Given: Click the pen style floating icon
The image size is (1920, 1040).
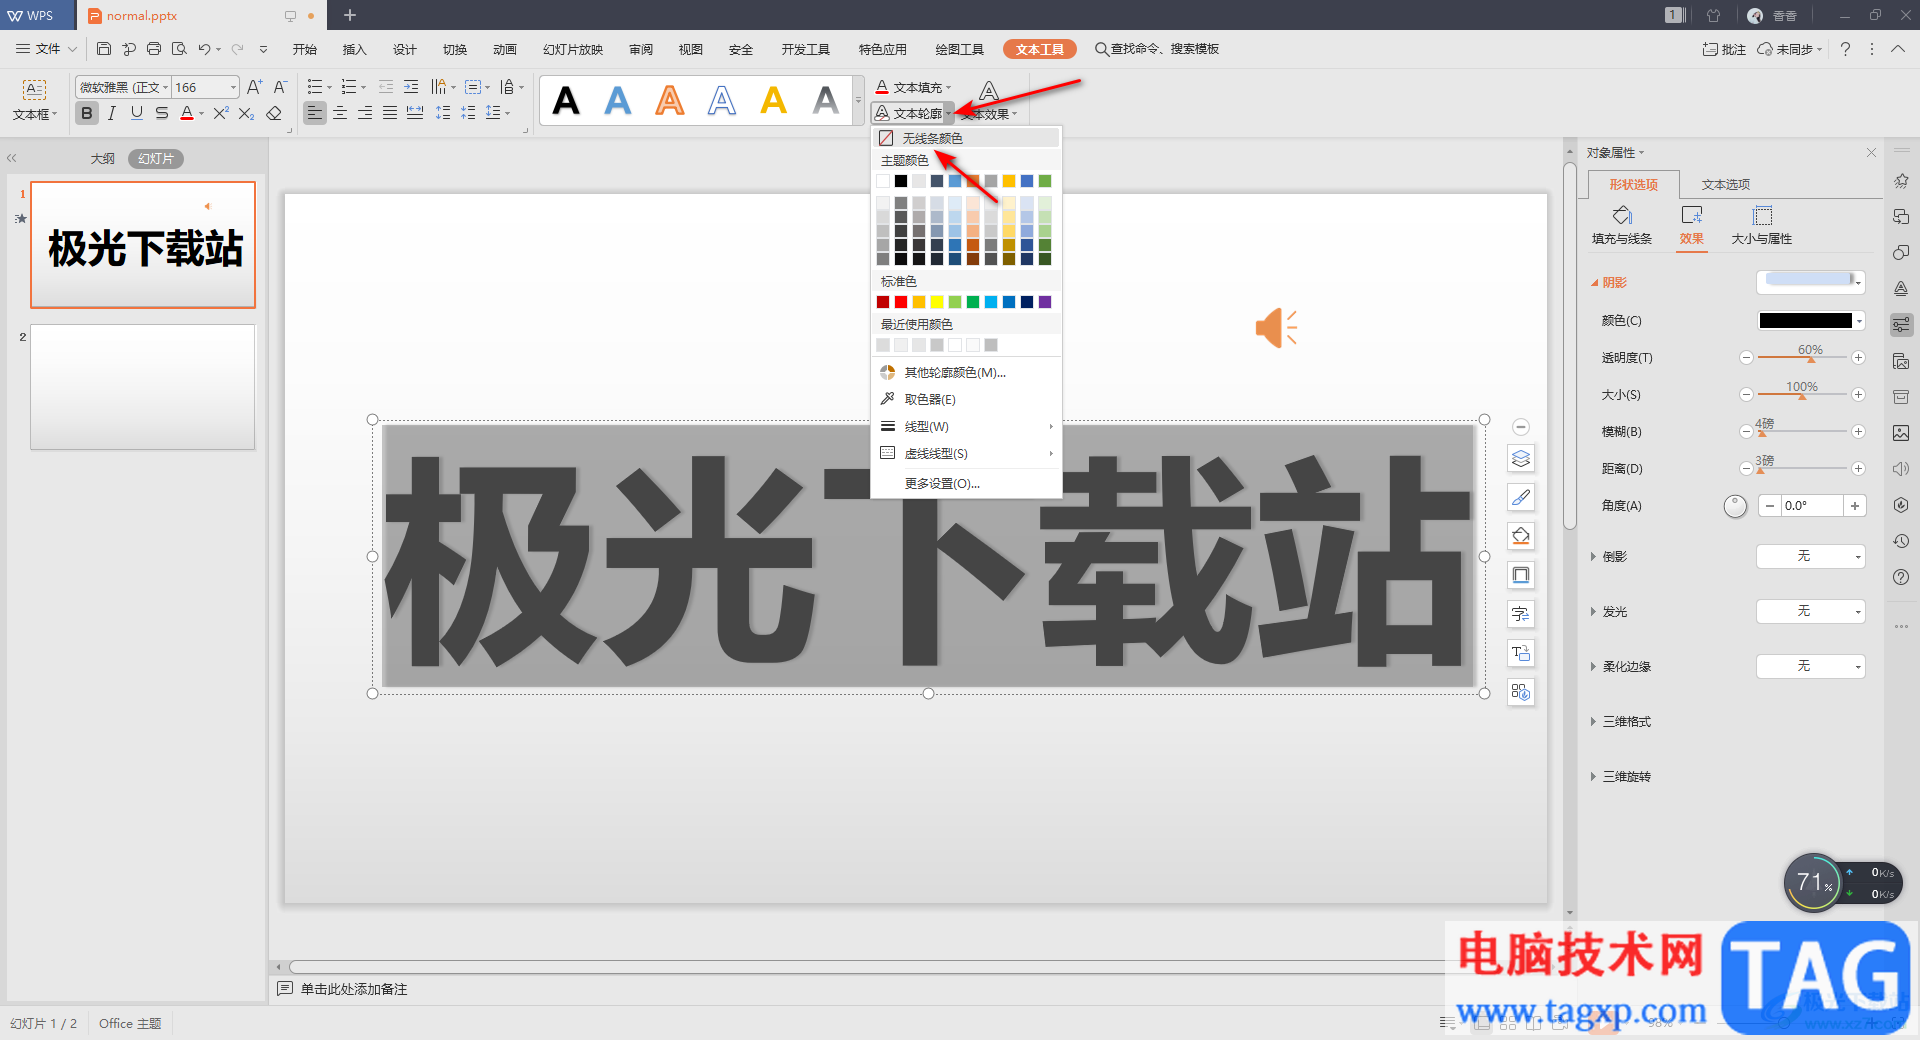Looking at the screenshot, I should [x=1521, y=497].
